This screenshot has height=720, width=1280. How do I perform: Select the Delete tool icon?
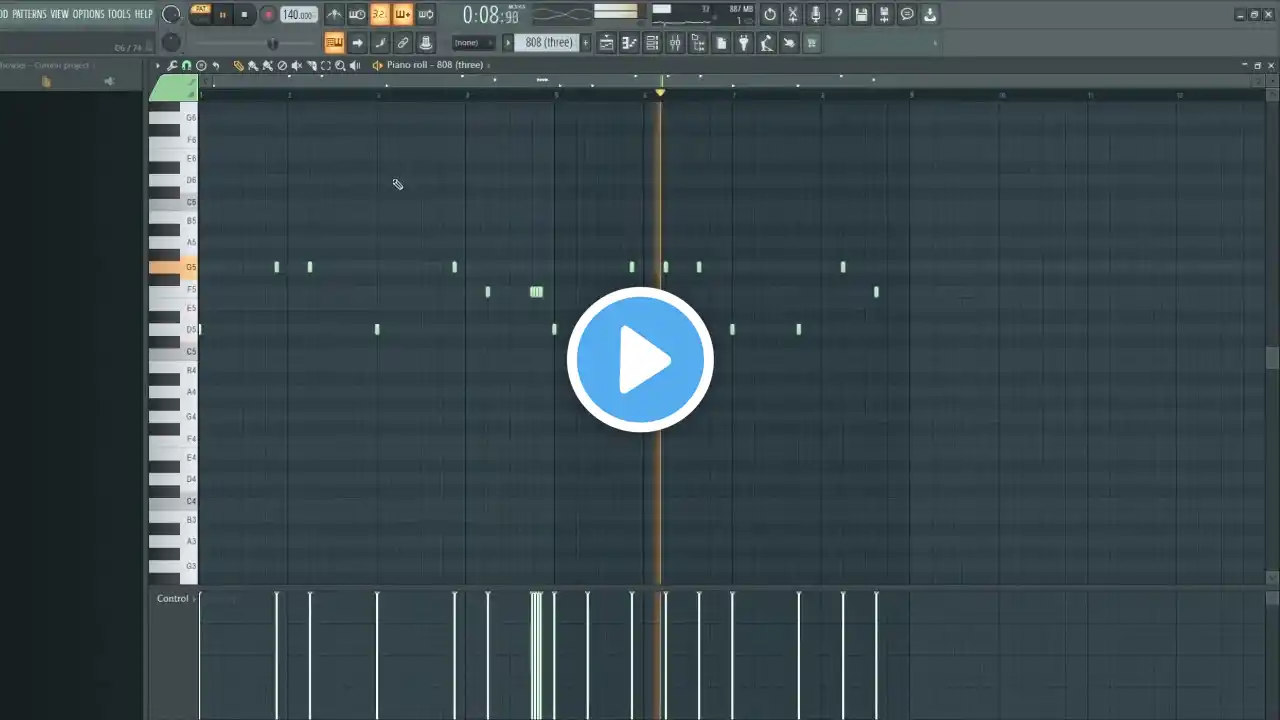(x=282, y=65)
